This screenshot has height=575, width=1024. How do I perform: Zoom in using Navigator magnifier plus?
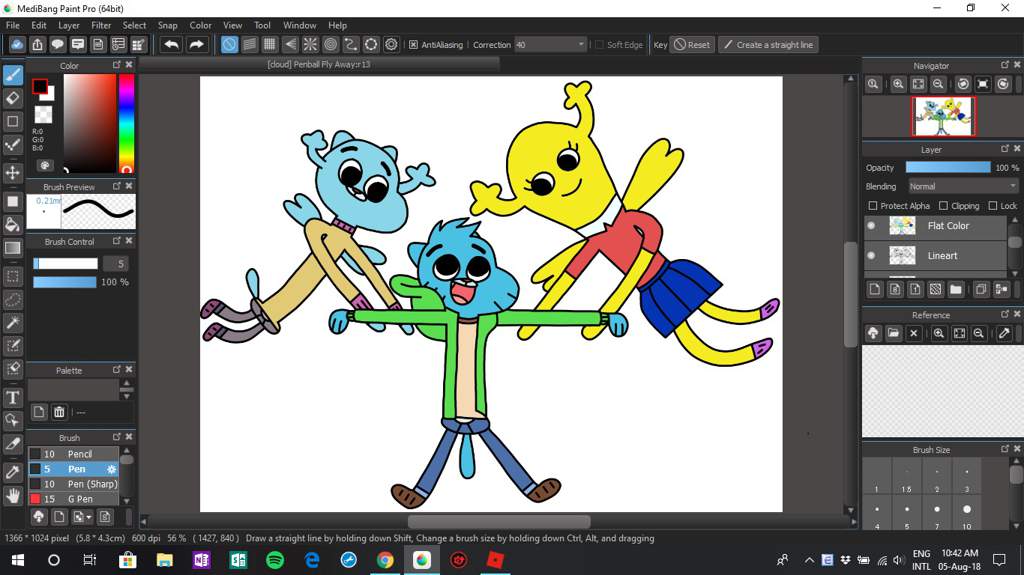pyautogui.click(x=899, y=84)
